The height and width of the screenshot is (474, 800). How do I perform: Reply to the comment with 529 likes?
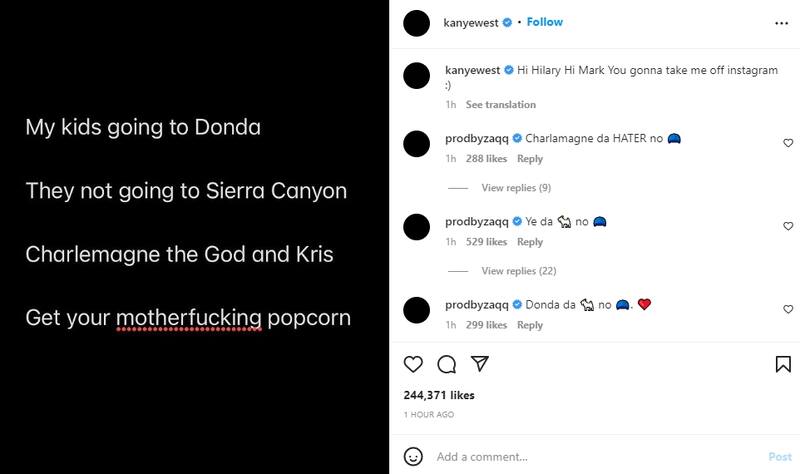tap(530, 242)
